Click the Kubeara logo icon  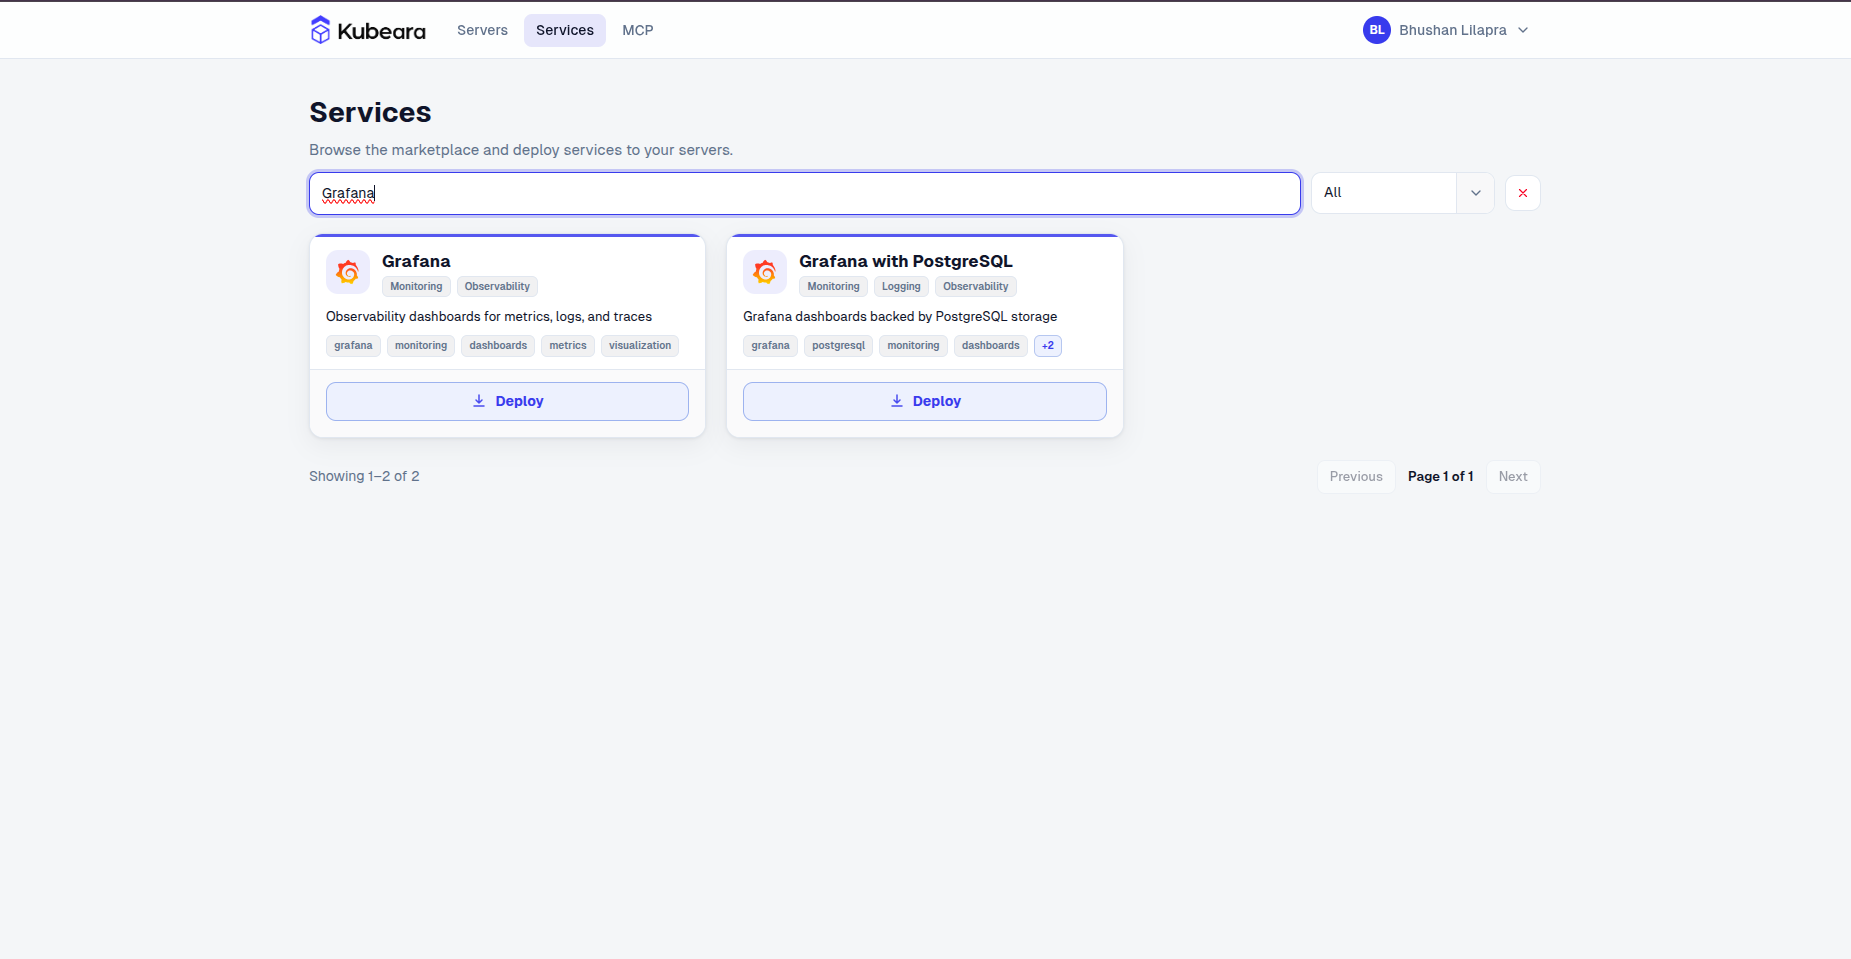[x=320, y=30]
